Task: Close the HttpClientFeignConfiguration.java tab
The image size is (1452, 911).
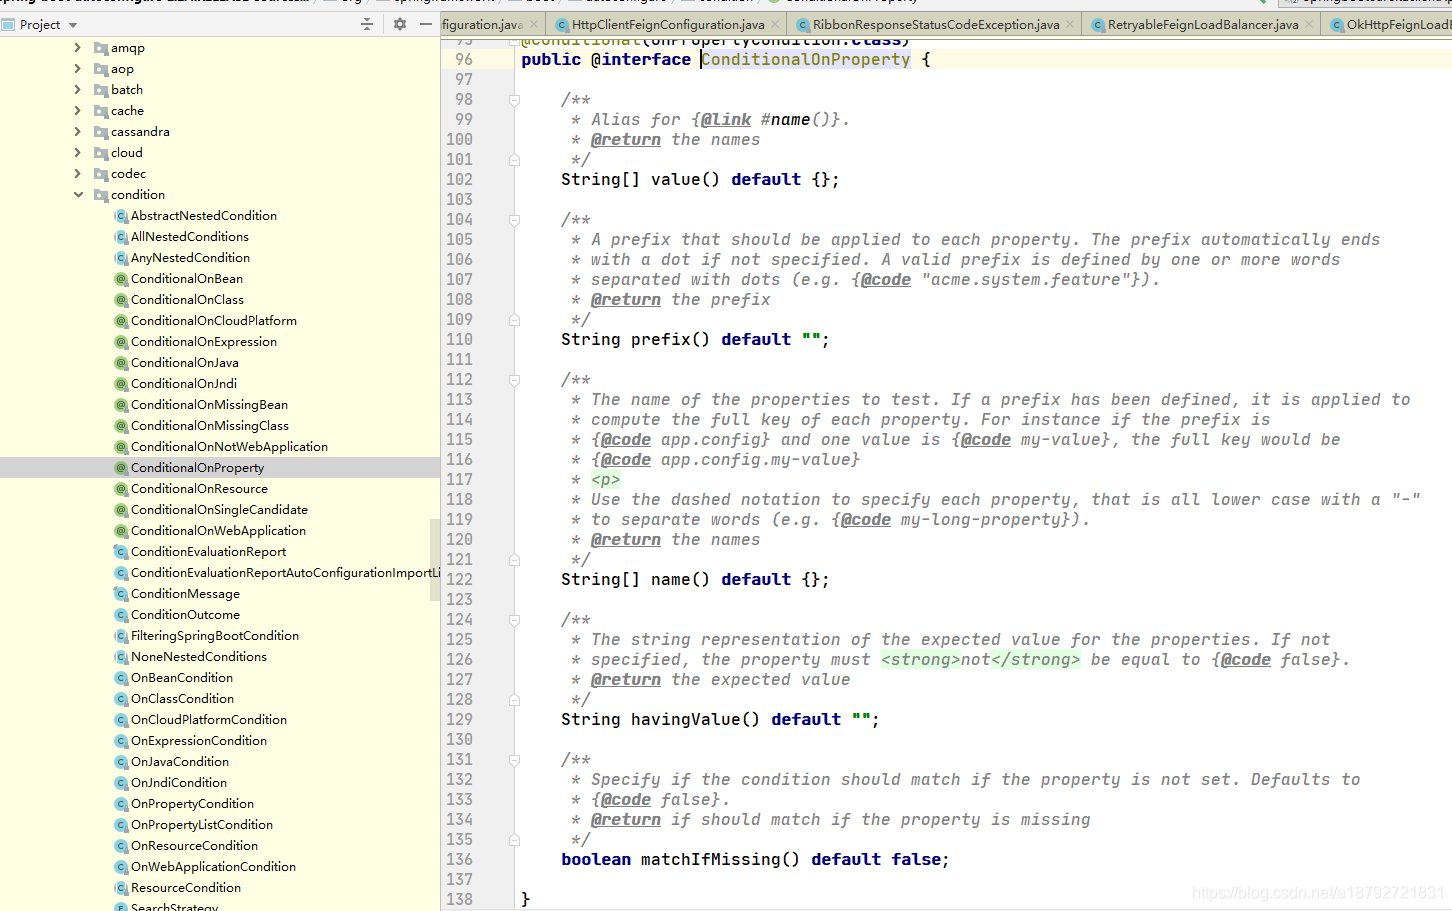Action: coord(775,25)
